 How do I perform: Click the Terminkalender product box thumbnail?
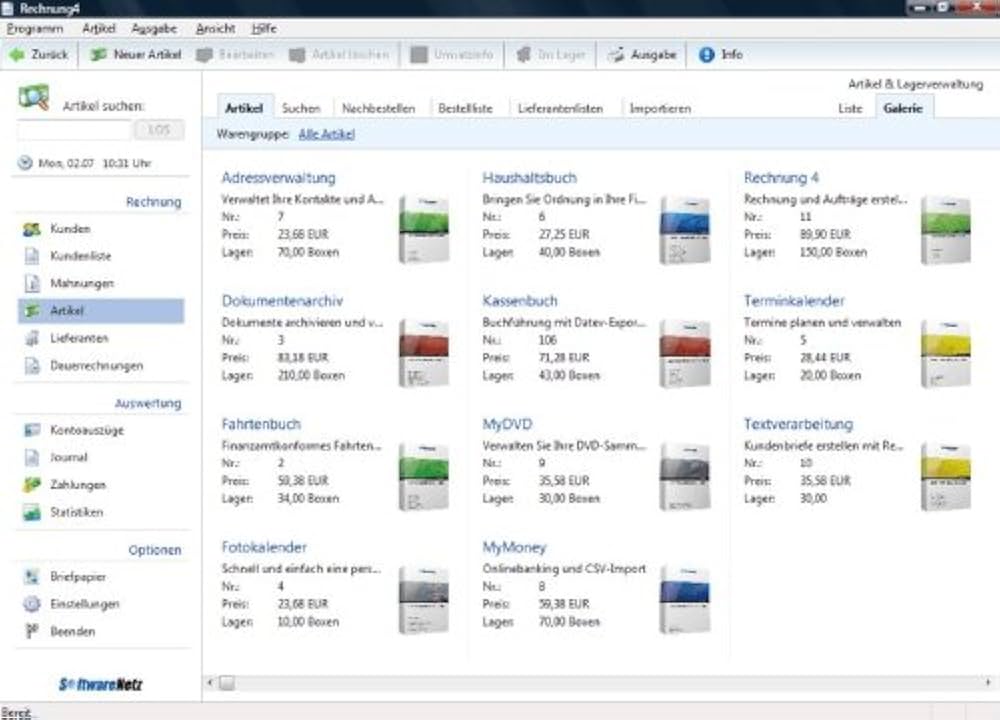(x=946, y=354)
